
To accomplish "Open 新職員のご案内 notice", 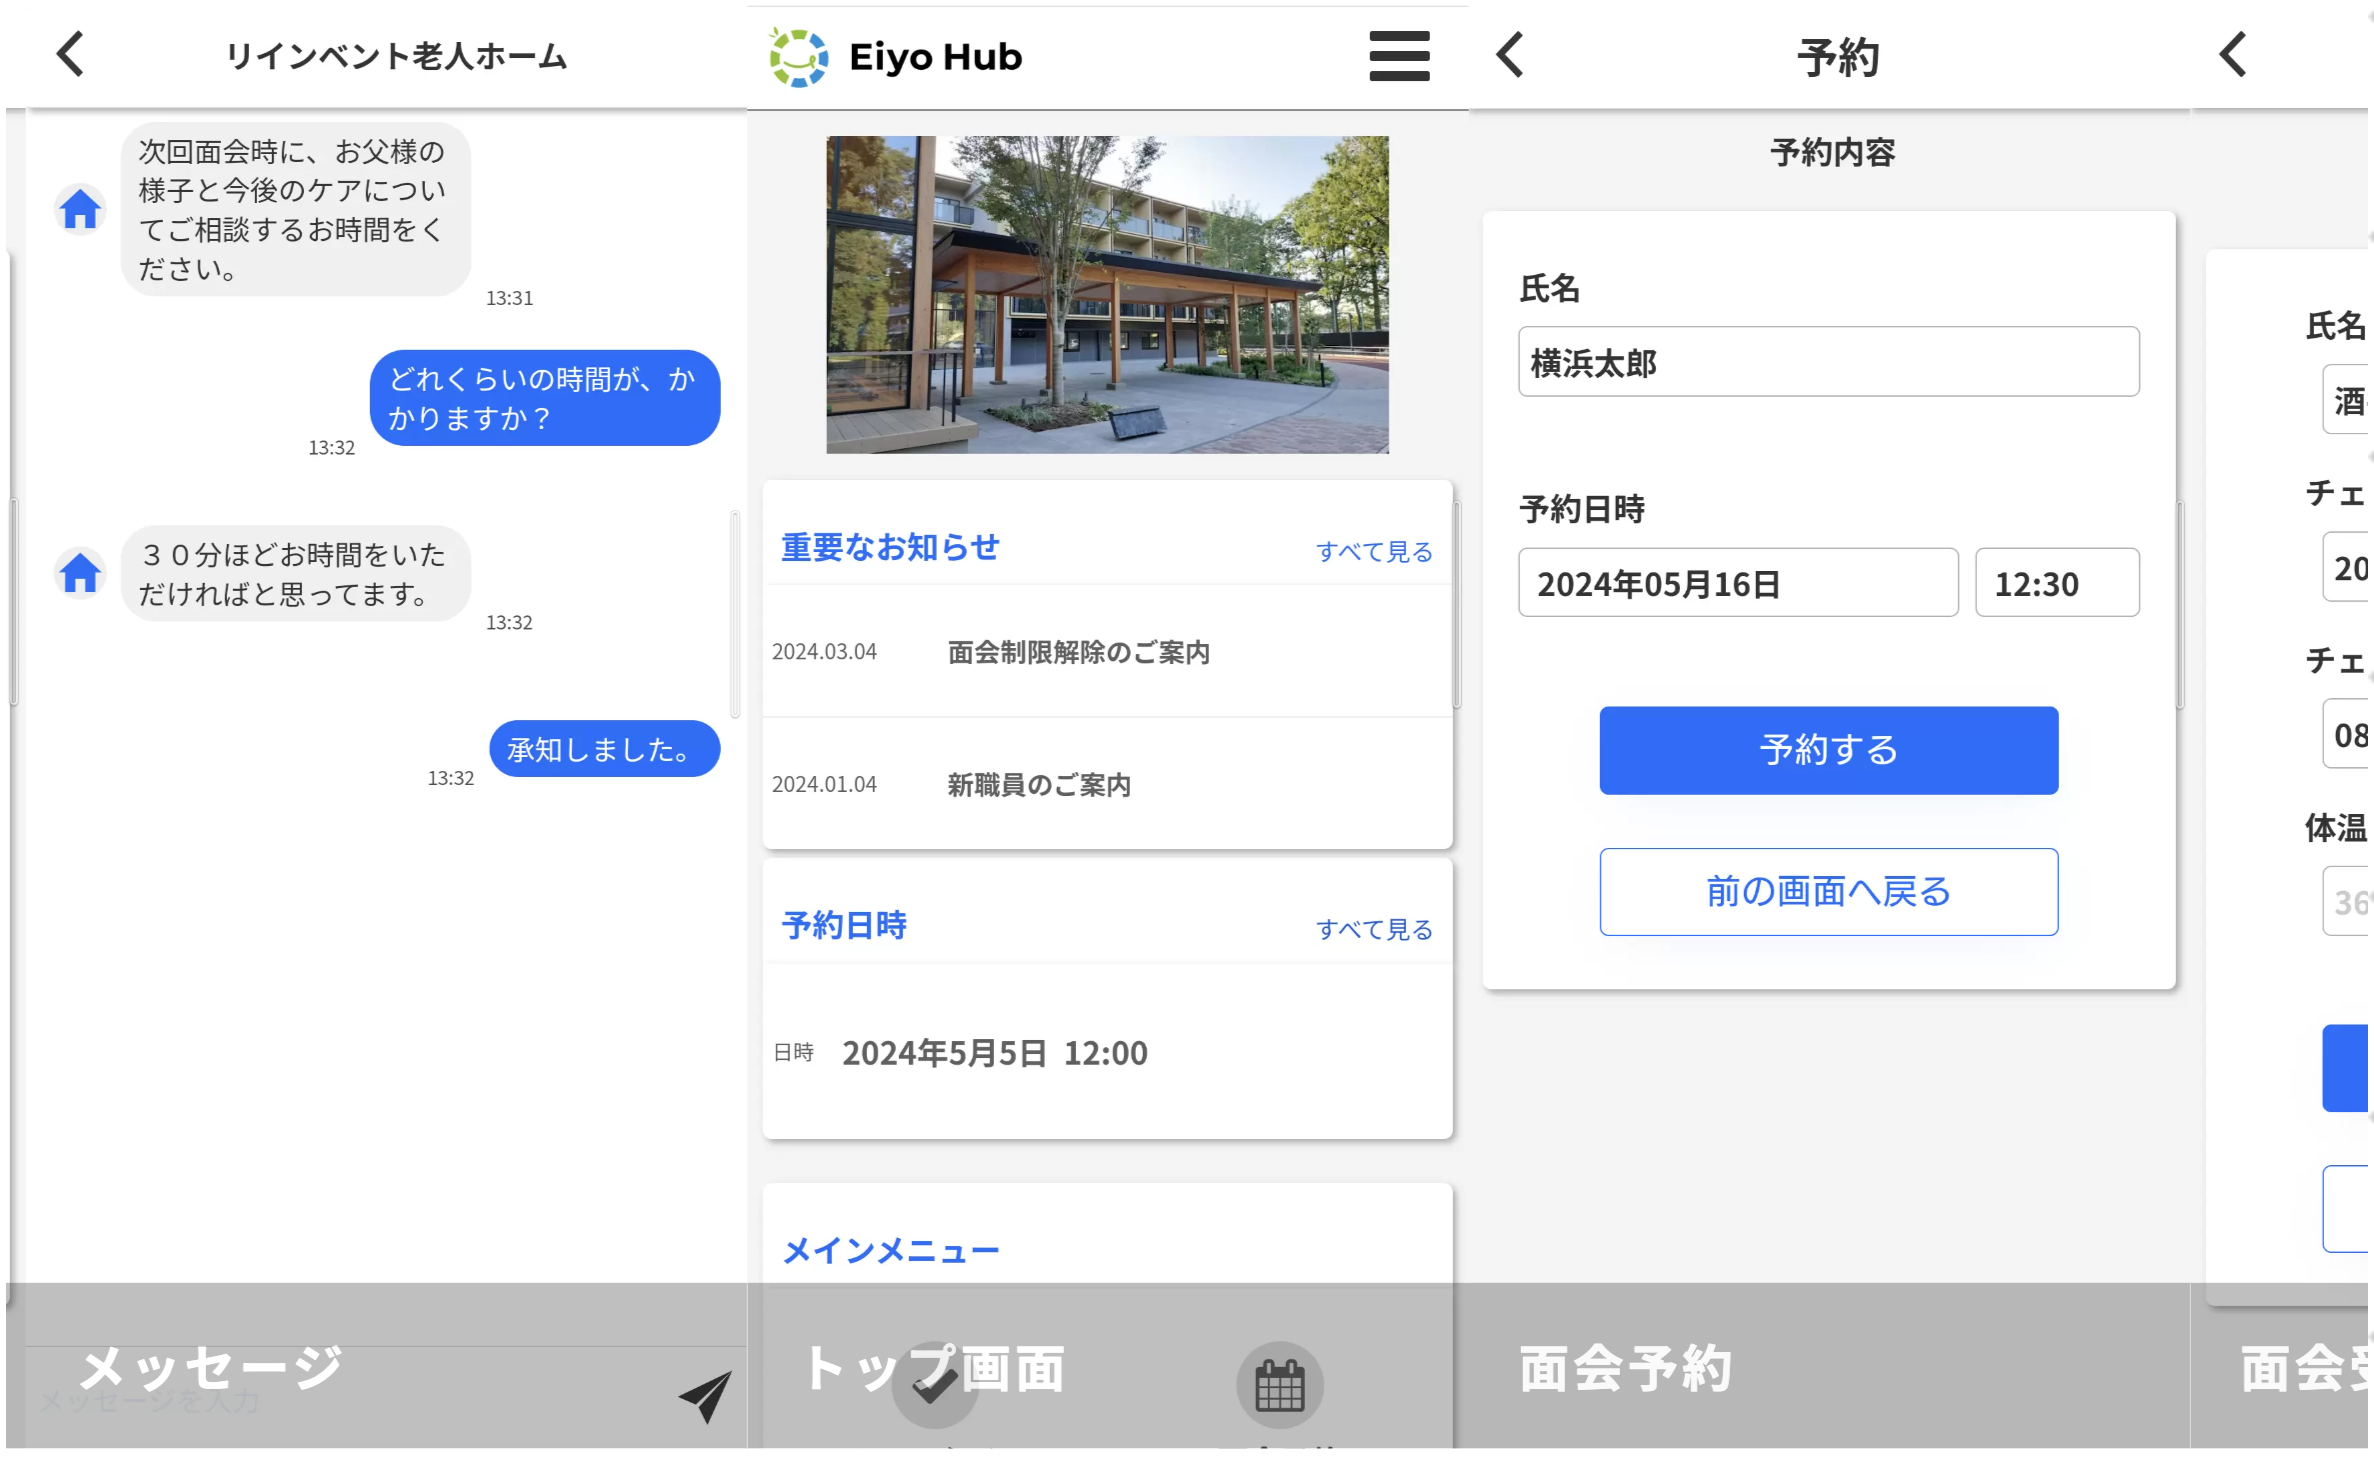I will pos(1038,784).
